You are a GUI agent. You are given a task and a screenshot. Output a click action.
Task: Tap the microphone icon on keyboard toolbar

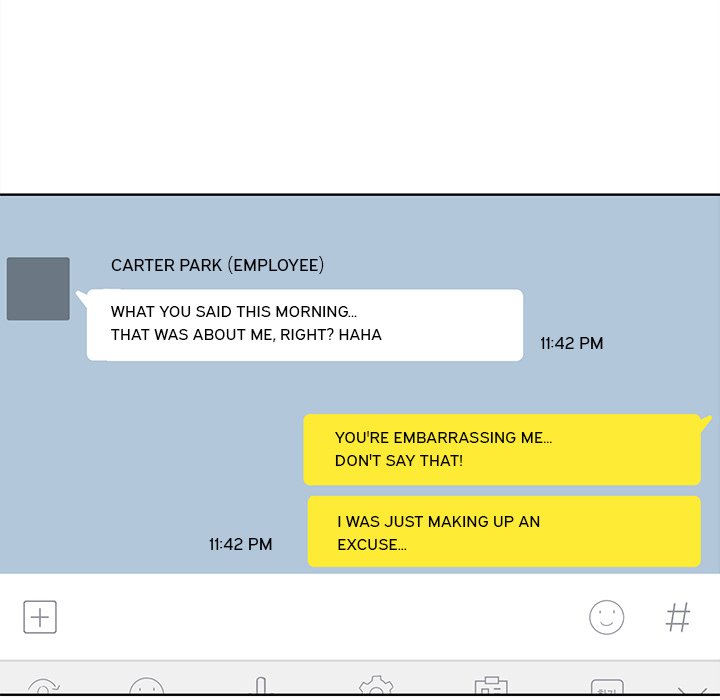click(261, 687)
